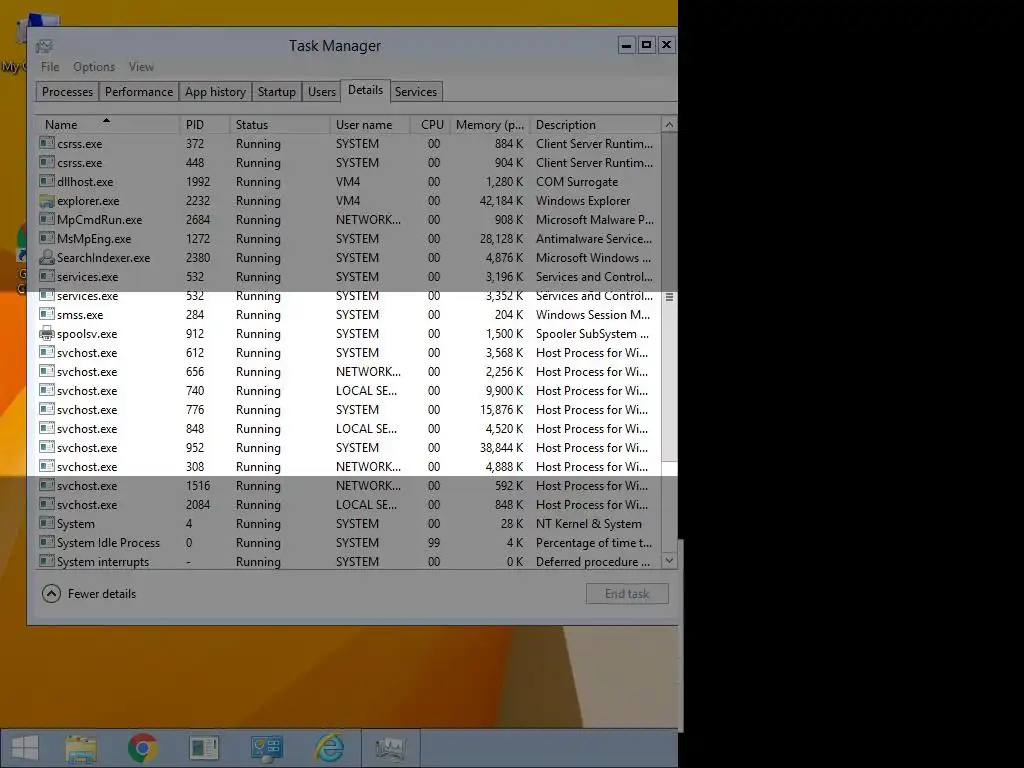Click the Task Manager taskbar icon

point(391,748)
